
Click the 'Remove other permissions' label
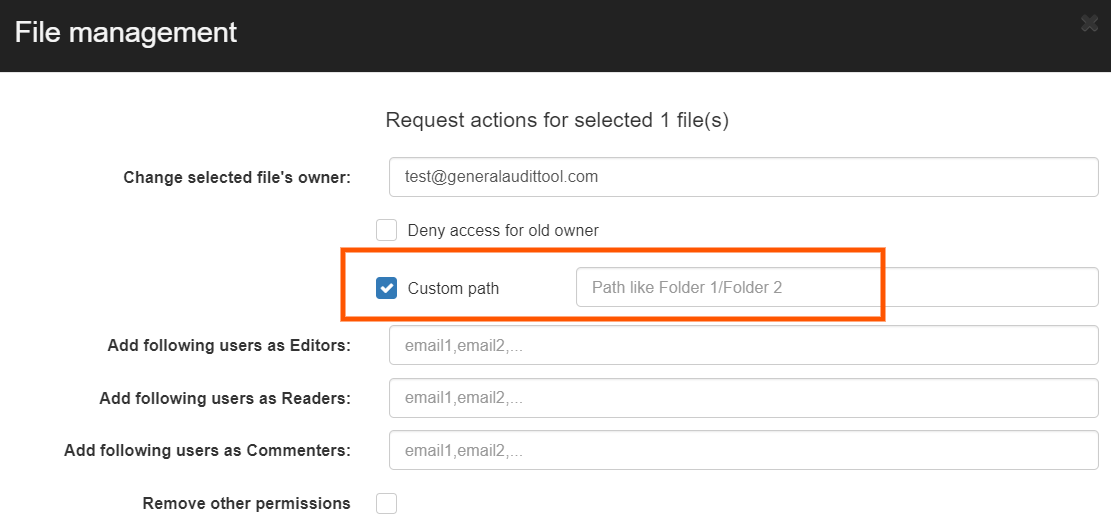[246, 503]
